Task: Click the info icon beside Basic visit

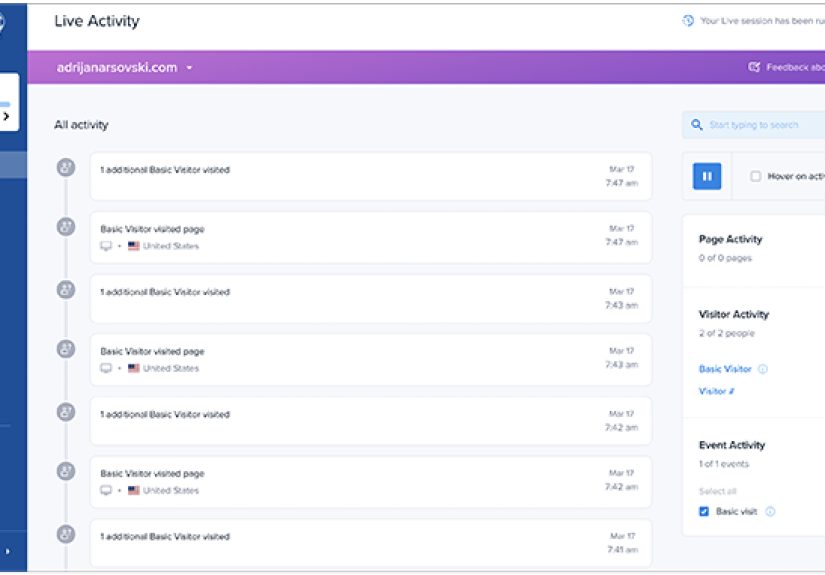Action: coord(770,511)
